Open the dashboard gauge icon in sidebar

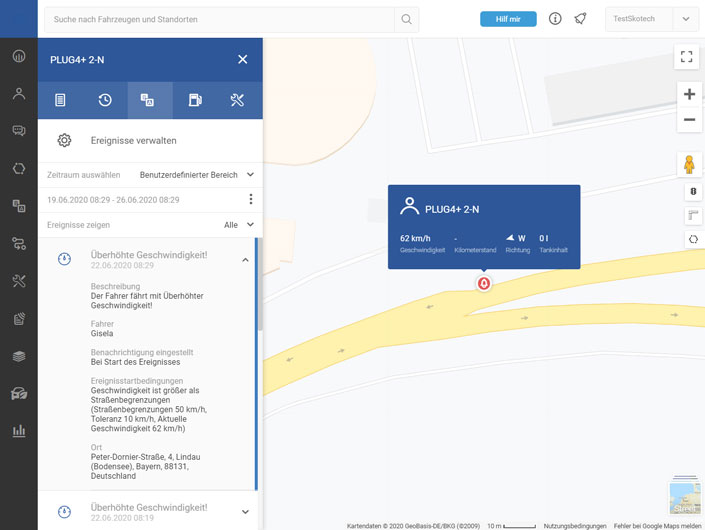click(x=18, y=56)
